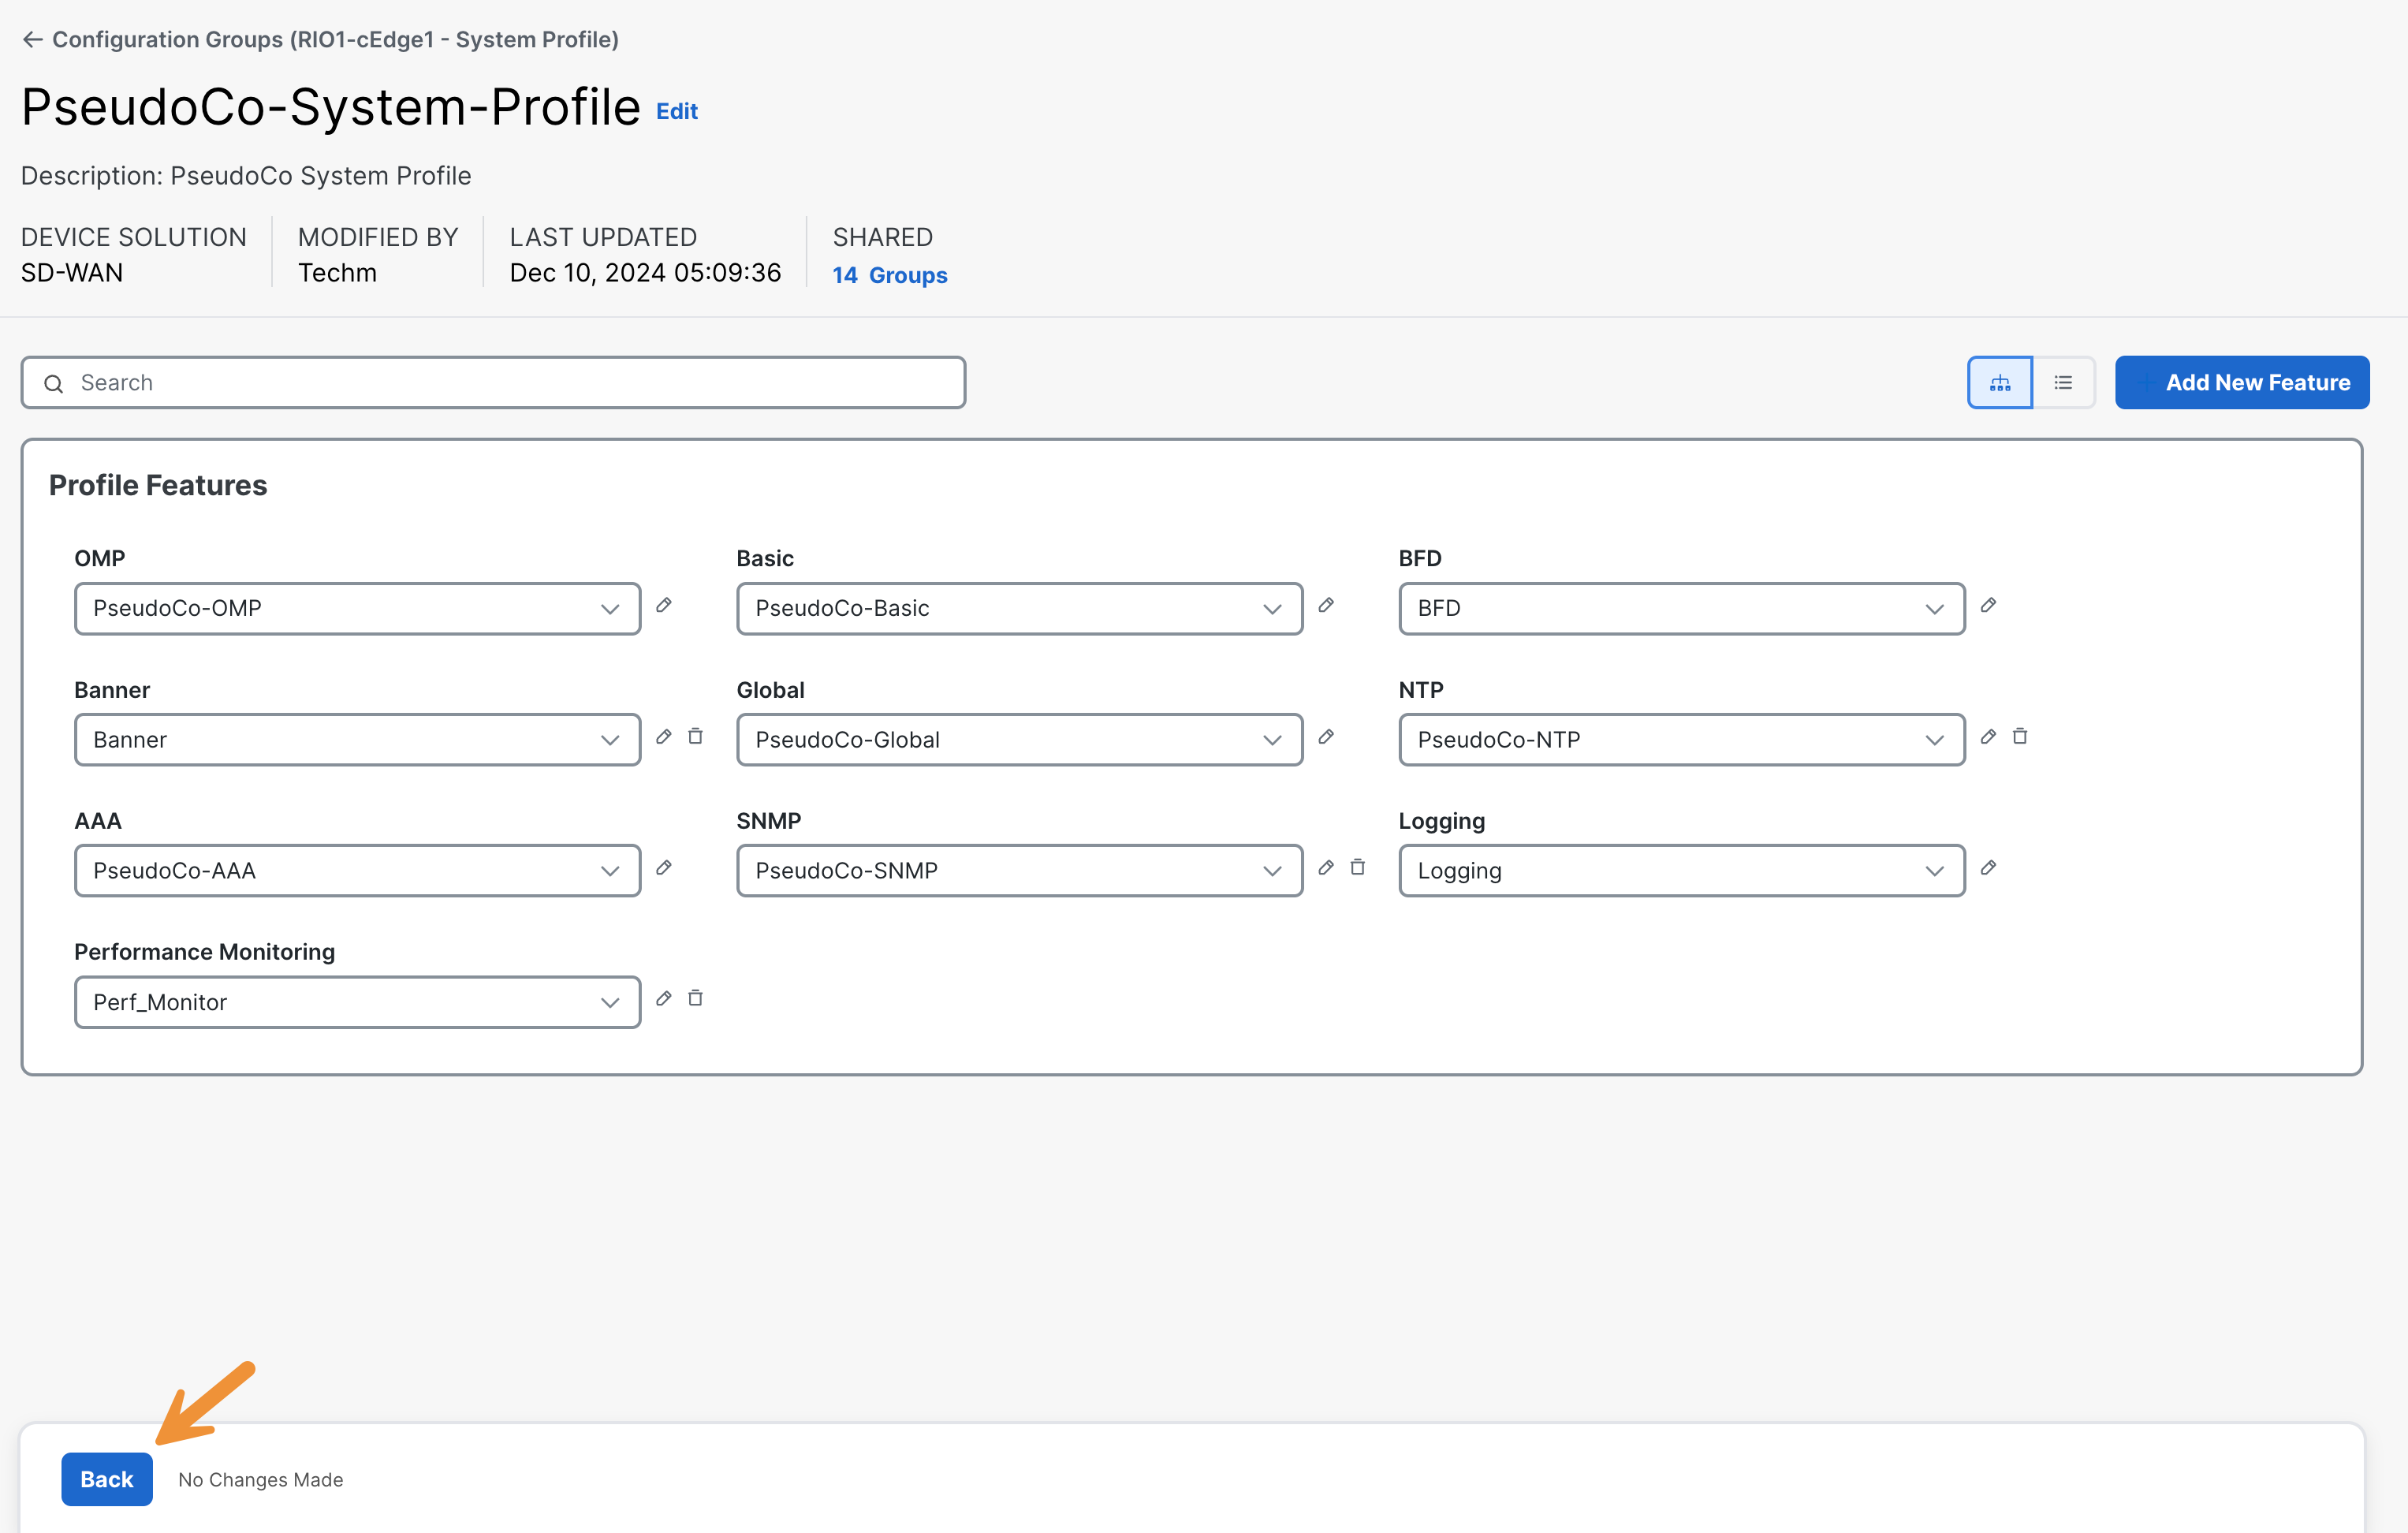Screen dimensions: 2408x1533
Task: Click the Techm modified-by value
Action: coord(337,273)
